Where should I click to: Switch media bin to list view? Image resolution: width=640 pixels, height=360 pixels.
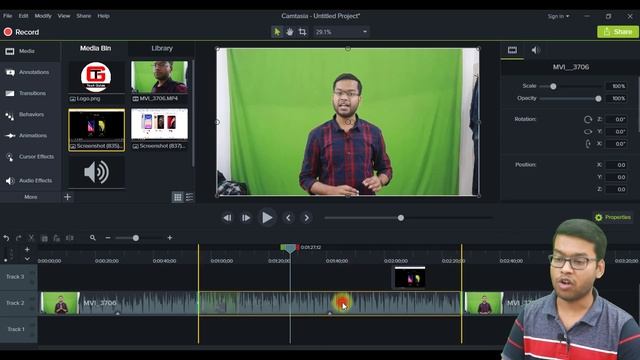(189, 198)
